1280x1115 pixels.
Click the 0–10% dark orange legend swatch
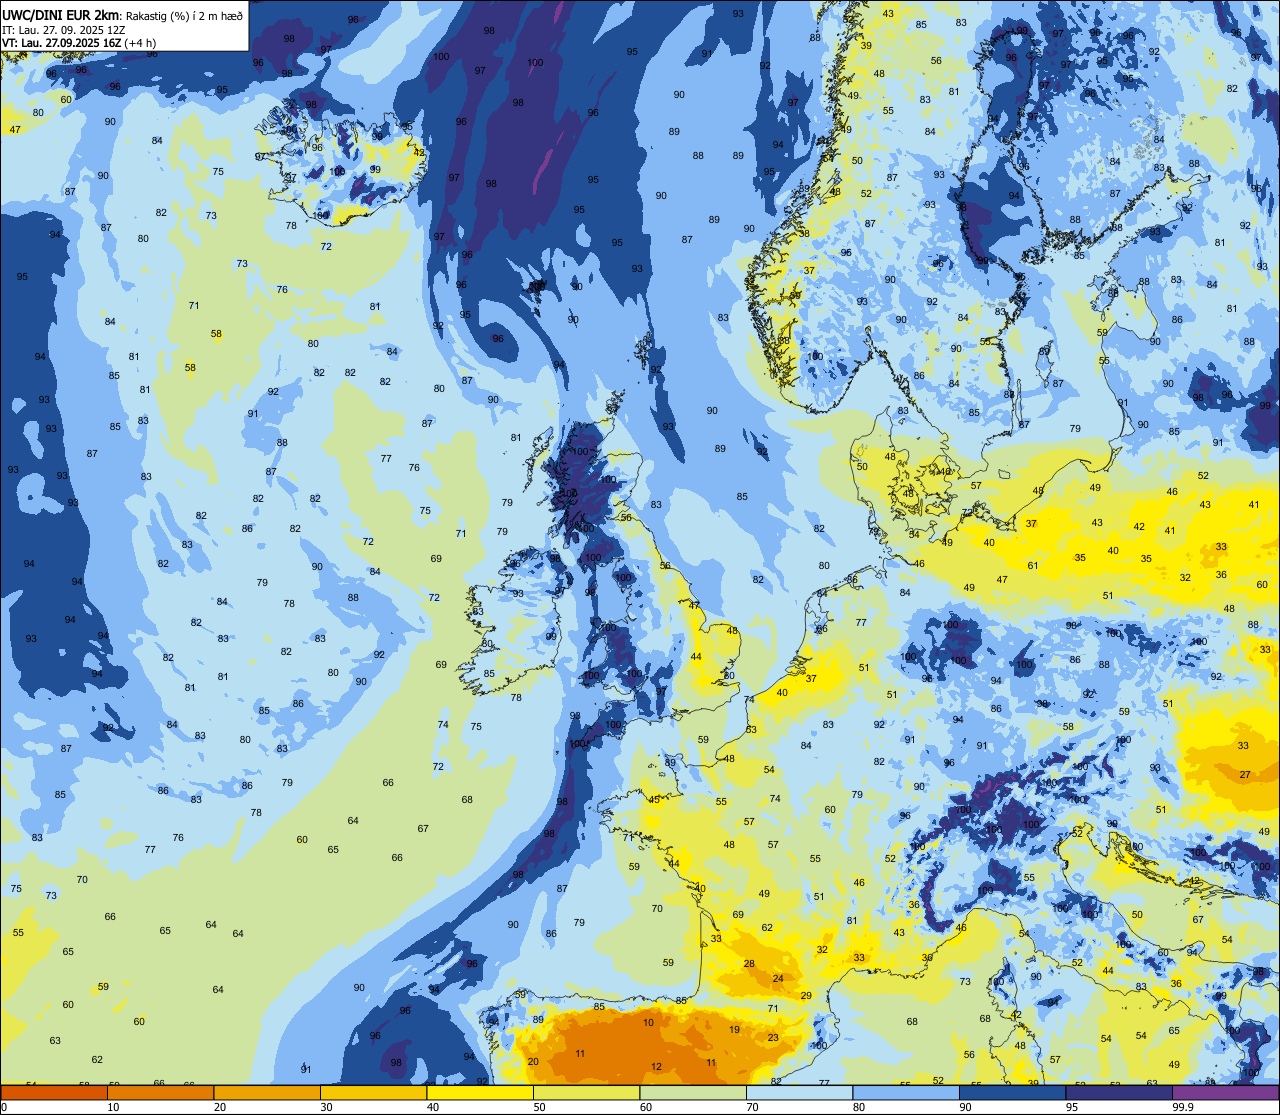pyautogui.click(x=54, y=1092)
